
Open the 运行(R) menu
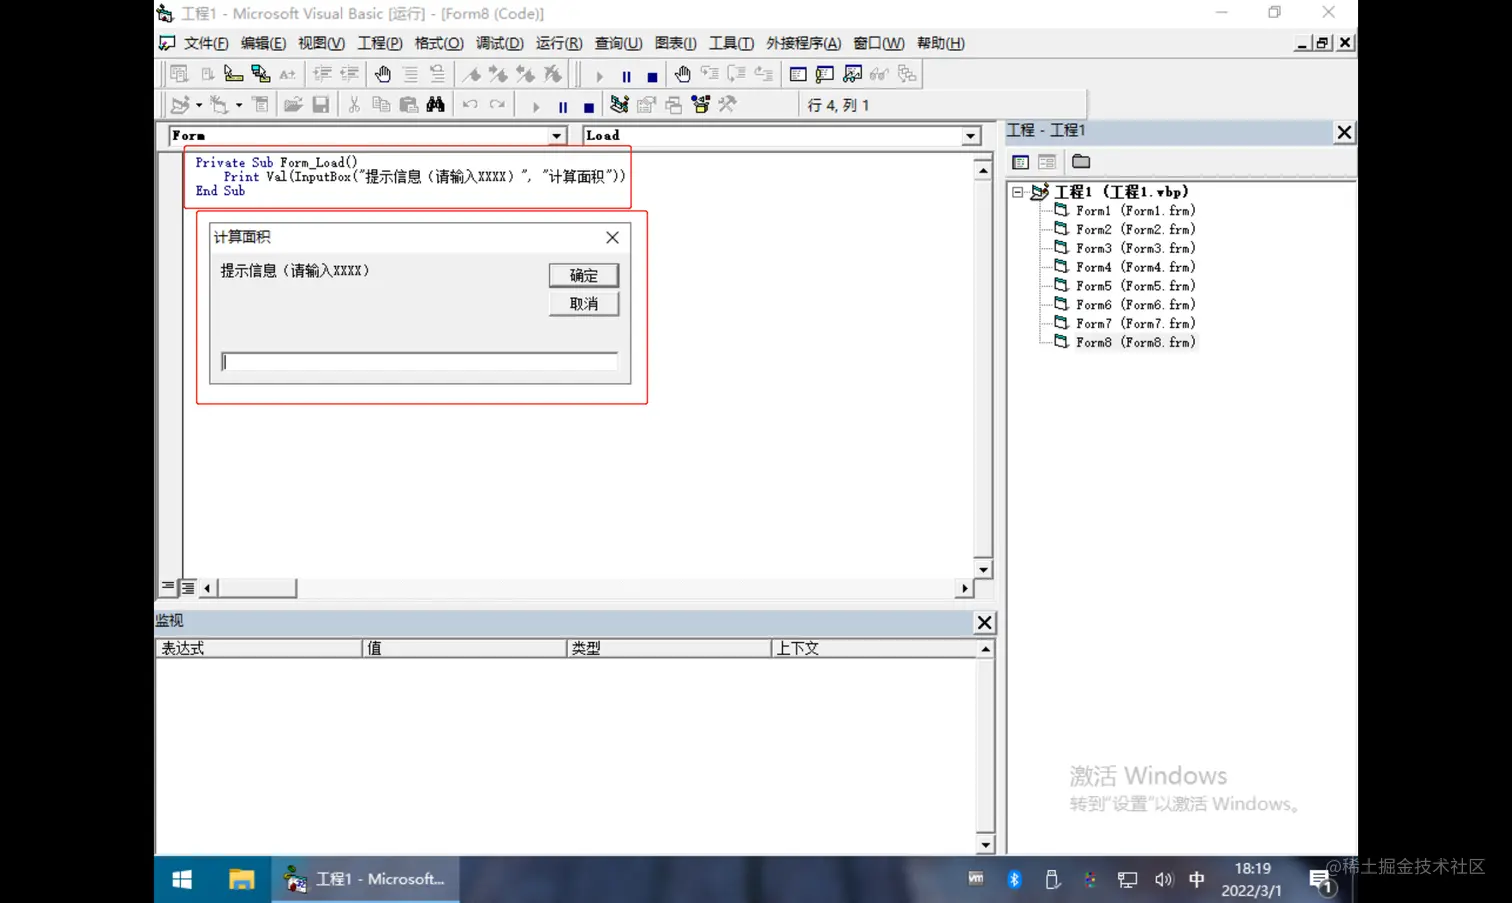pyautogui.click(x=558, y=43)
